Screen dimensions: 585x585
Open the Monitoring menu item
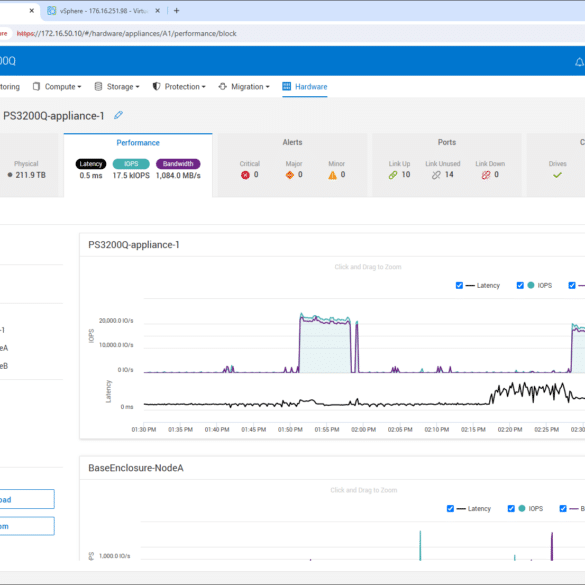10,87
